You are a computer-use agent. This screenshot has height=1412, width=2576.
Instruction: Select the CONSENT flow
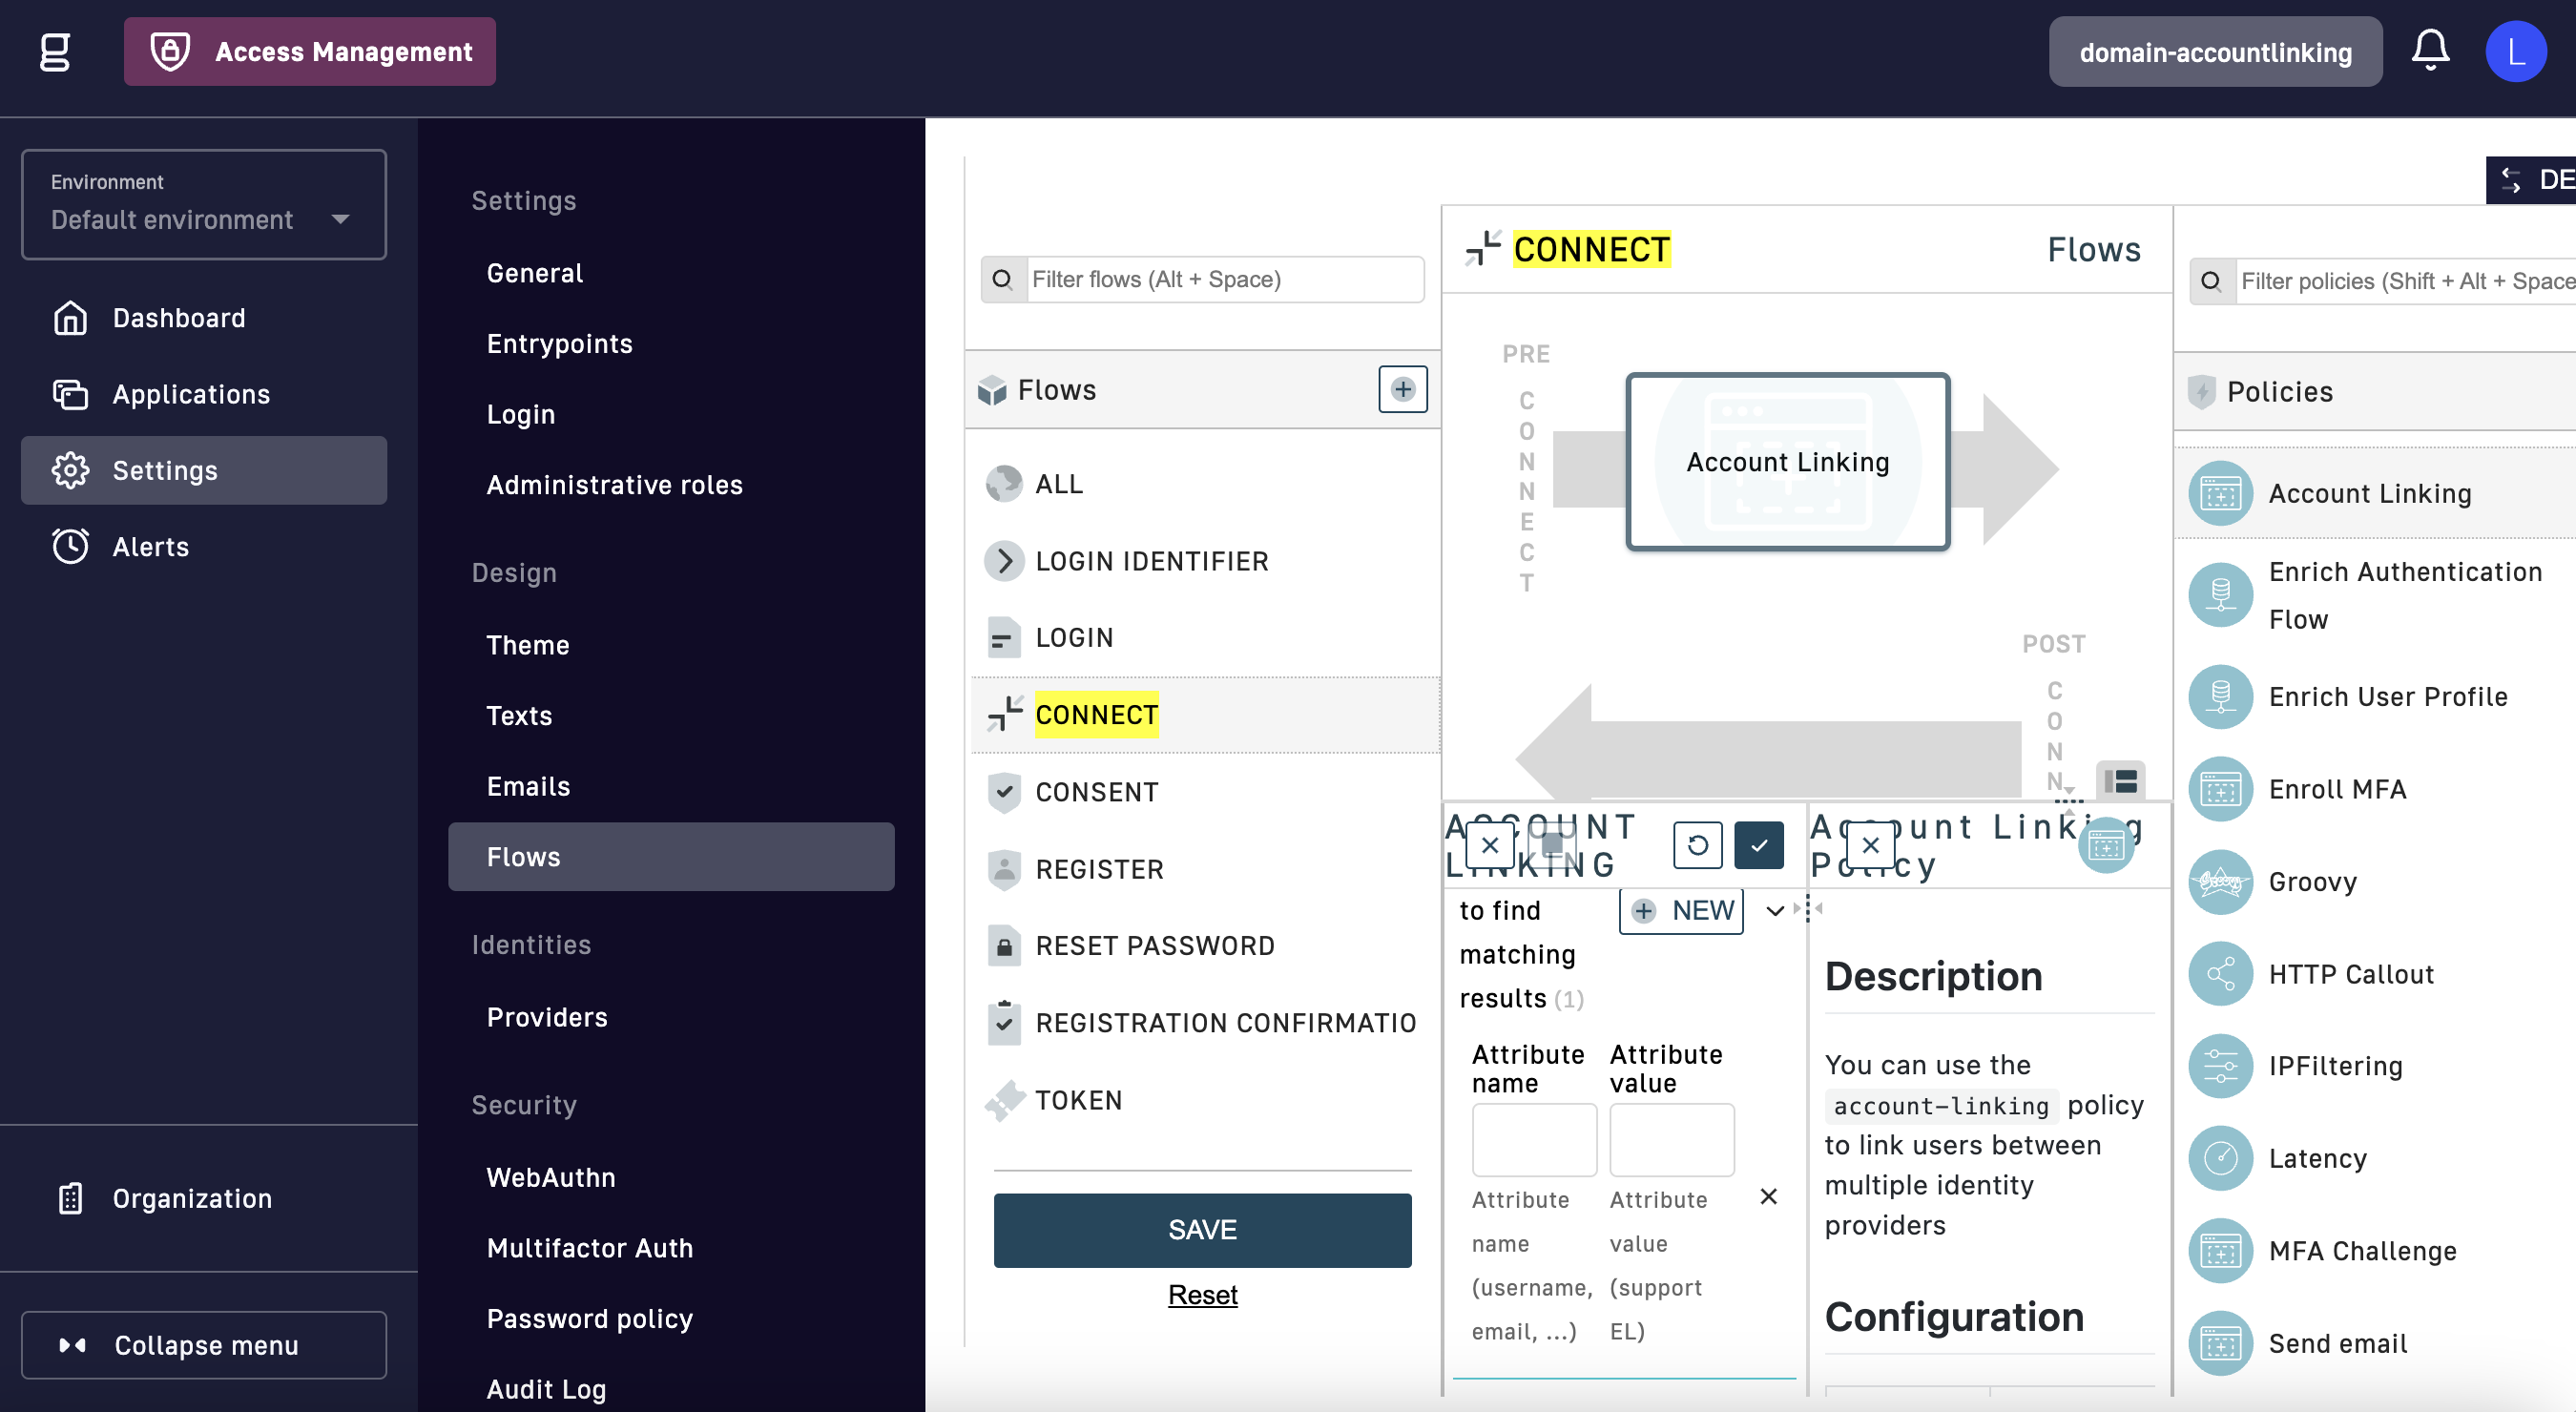point(1096,792)
